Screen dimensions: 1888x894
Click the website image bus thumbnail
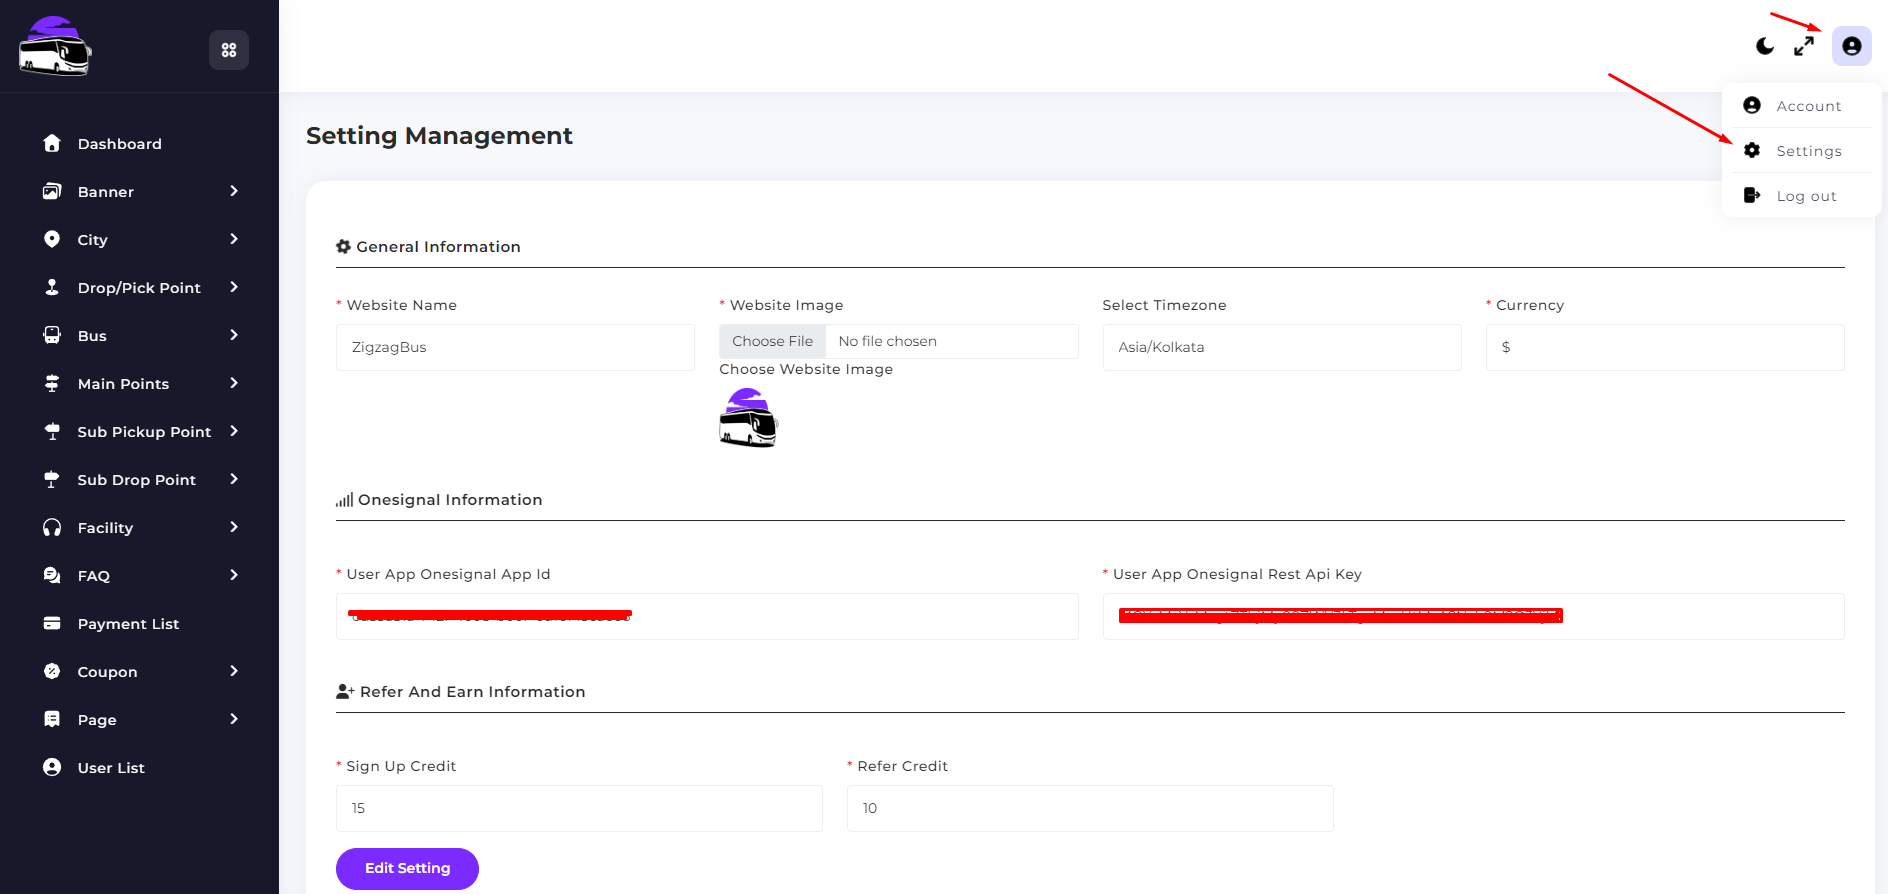click(748, 418)
